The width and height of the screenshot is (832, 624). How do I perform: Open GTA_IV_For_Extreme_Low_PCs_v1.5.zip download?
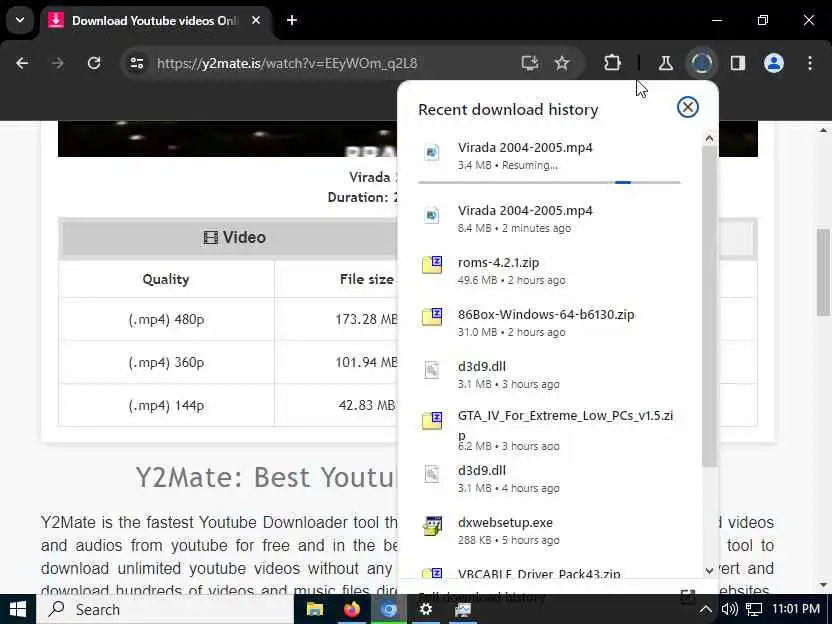point(549,430)
